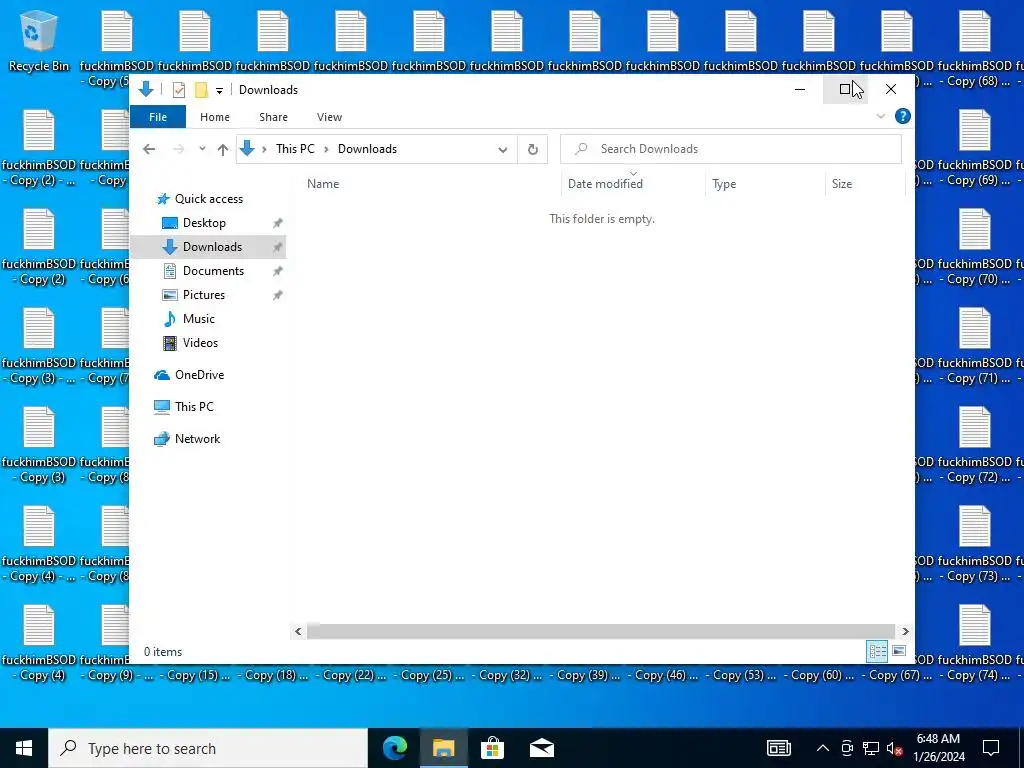Viewport: 1024px width, 768px height.
Task: Open recent locations dropdown arrow
Action: pyautogui.click(x=202, y=149)
